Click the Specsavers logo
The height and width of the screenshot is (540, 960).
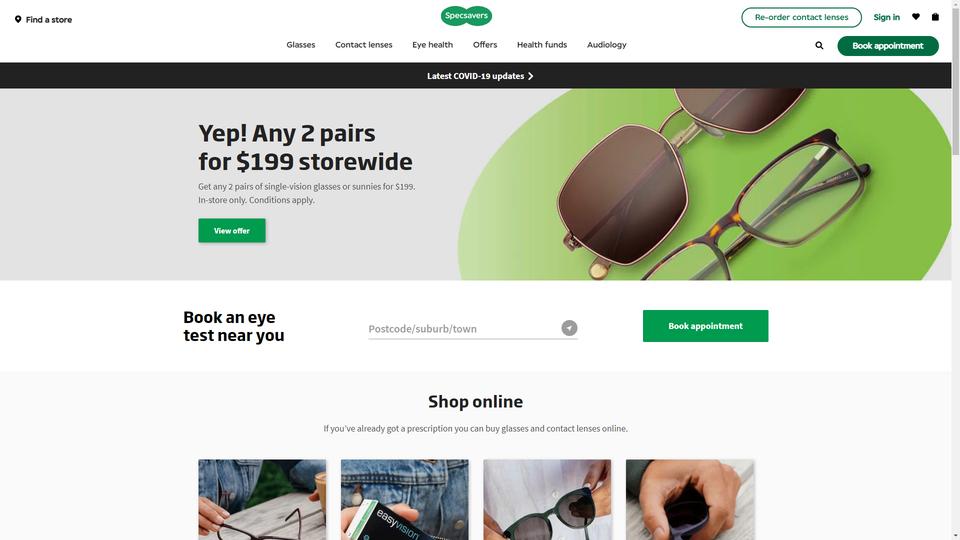[466, 16]
